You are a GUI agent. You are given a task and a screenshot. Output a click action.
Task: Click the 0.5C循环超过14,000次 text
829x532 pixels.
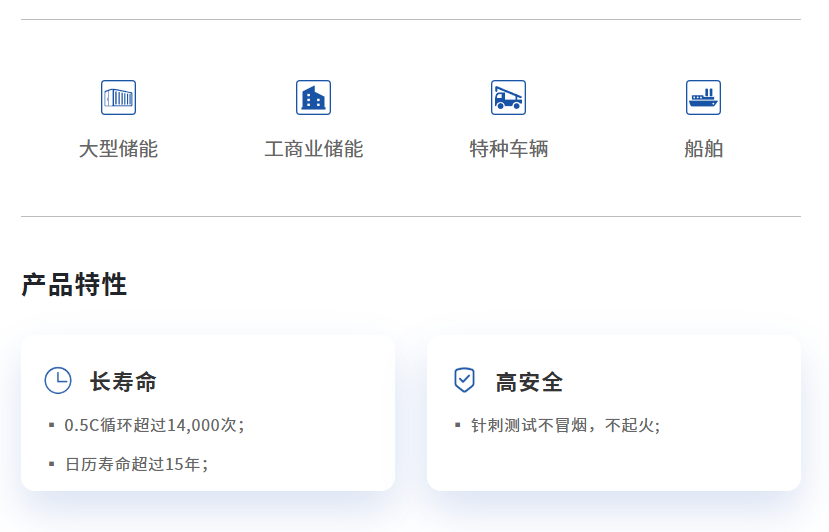154,425
